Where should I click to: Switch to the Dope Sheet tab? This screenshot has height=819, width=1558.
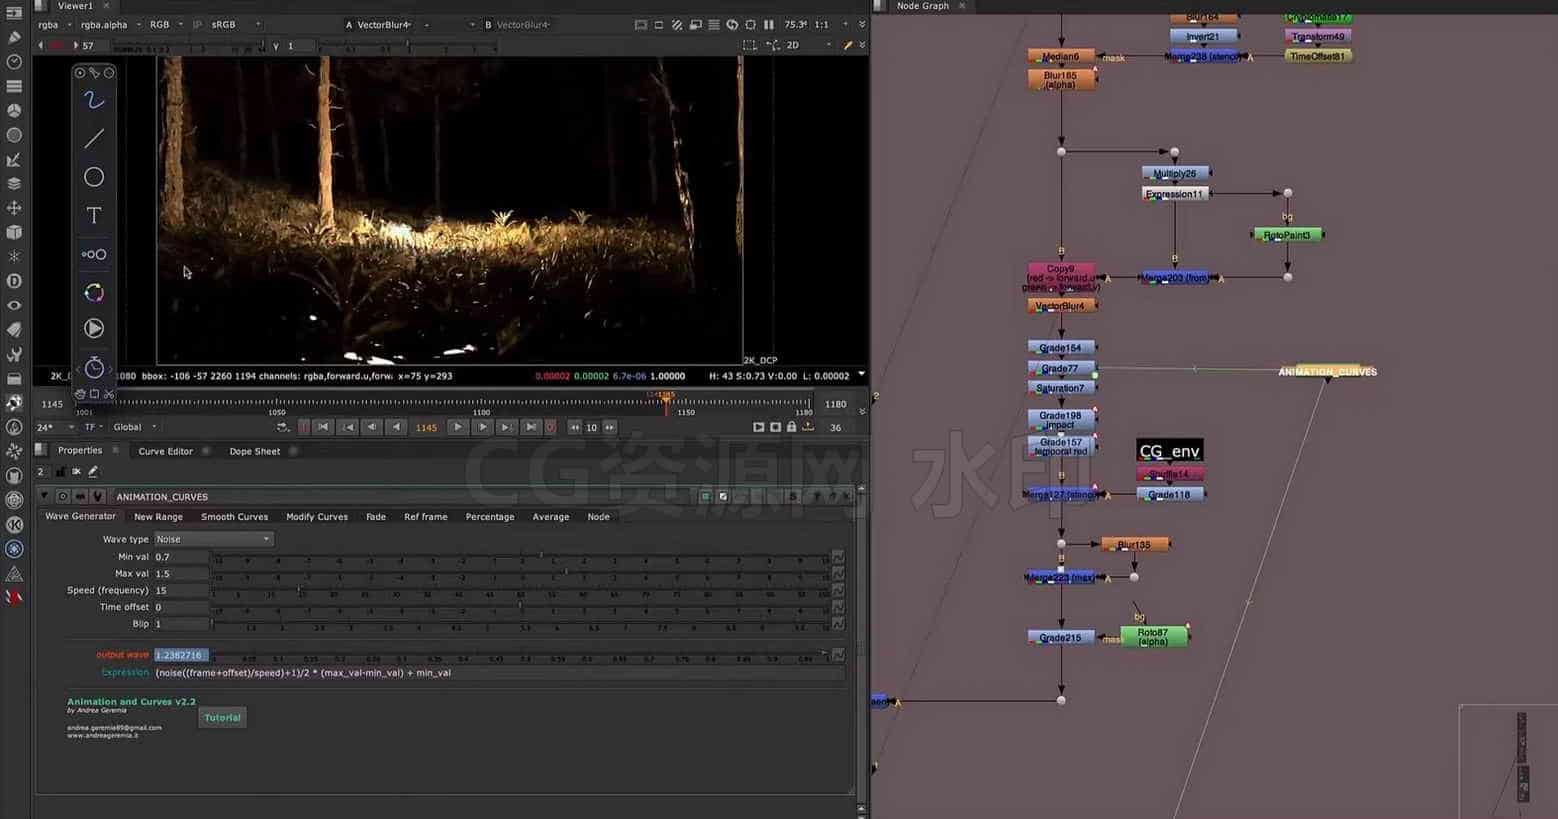[x=255, y=451]
